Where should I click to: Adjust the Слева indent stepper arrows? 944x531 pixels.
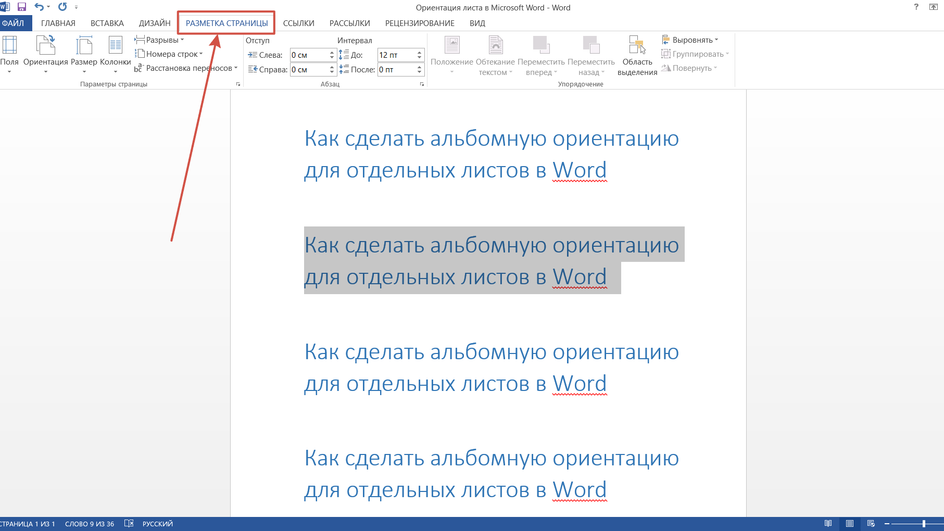(332, 55)
